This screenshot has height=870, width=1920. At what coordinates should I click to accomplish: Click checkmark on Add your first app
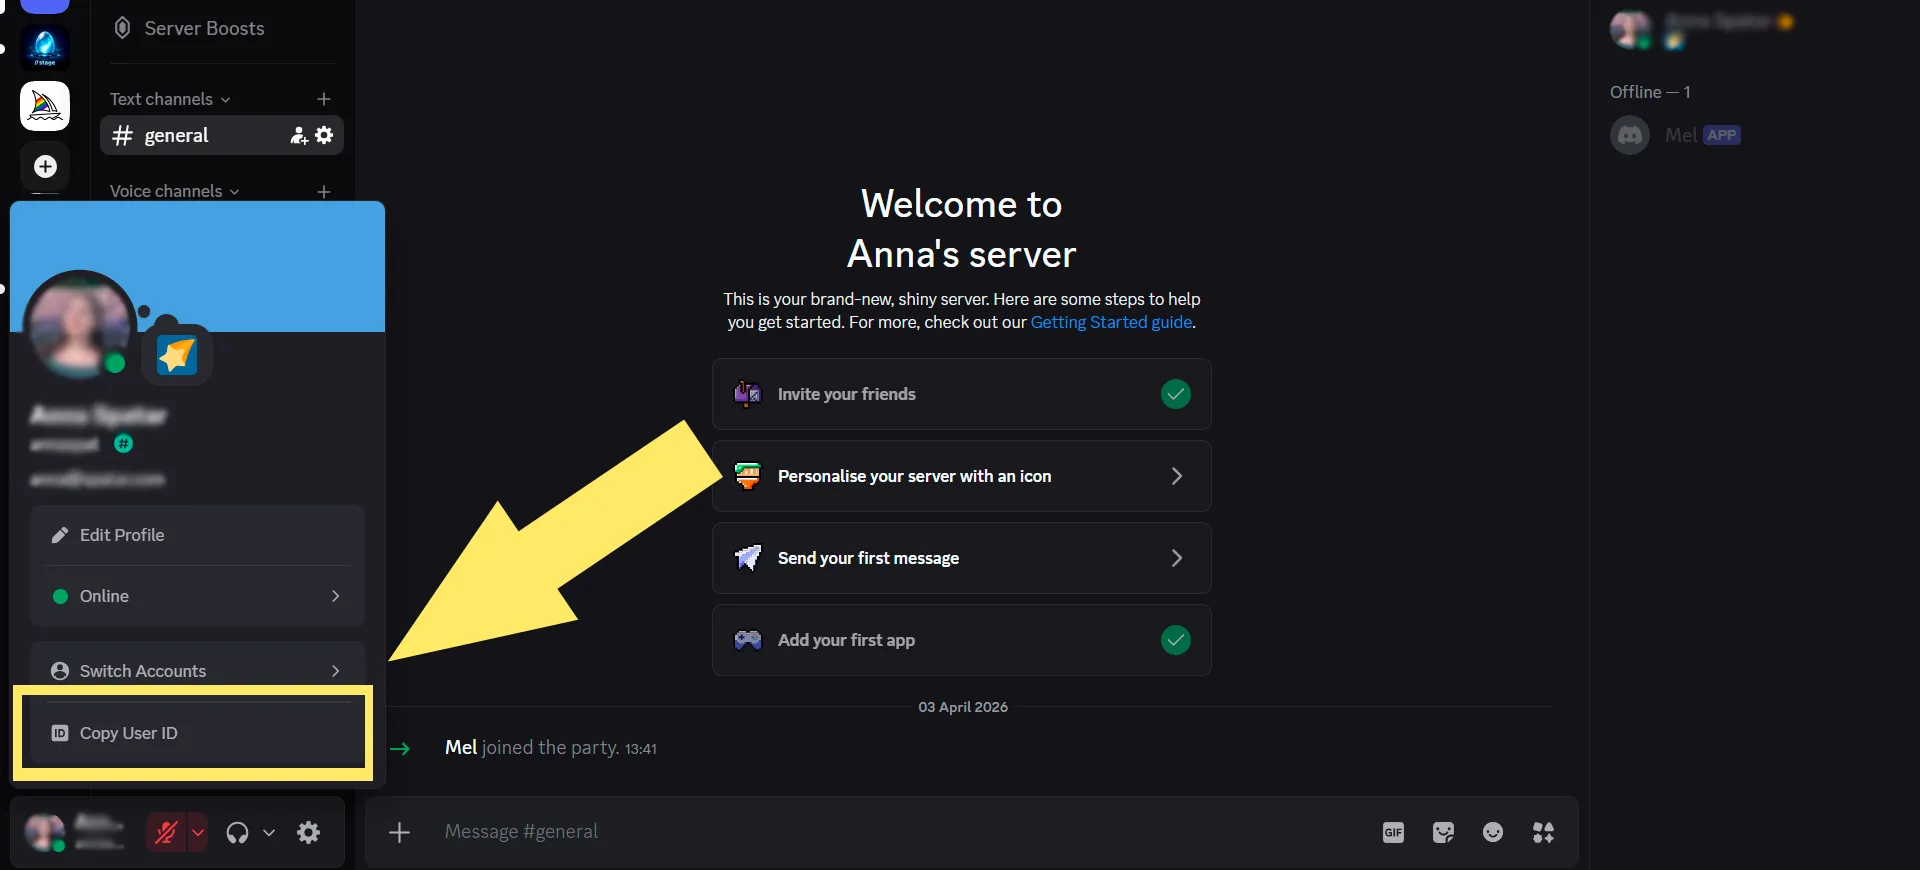(x=1176, y=640)
